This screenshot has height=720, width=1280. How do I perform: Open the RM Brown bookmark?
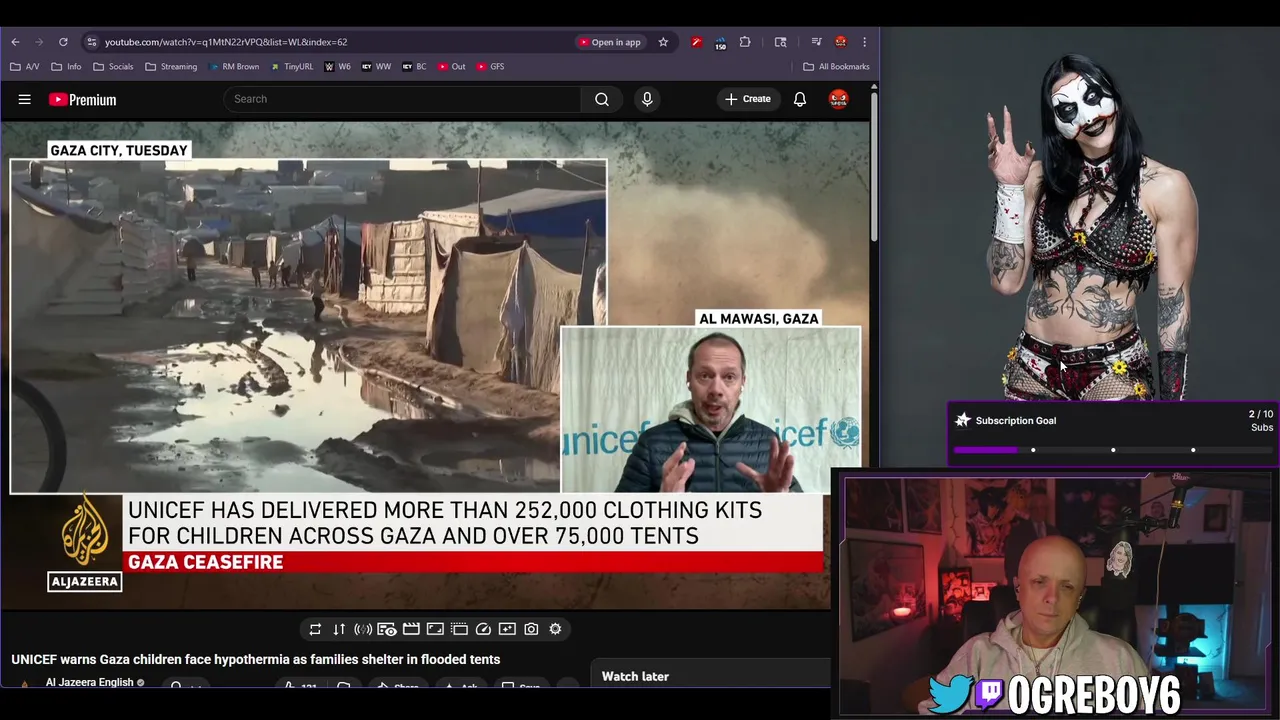click(232, 67)
